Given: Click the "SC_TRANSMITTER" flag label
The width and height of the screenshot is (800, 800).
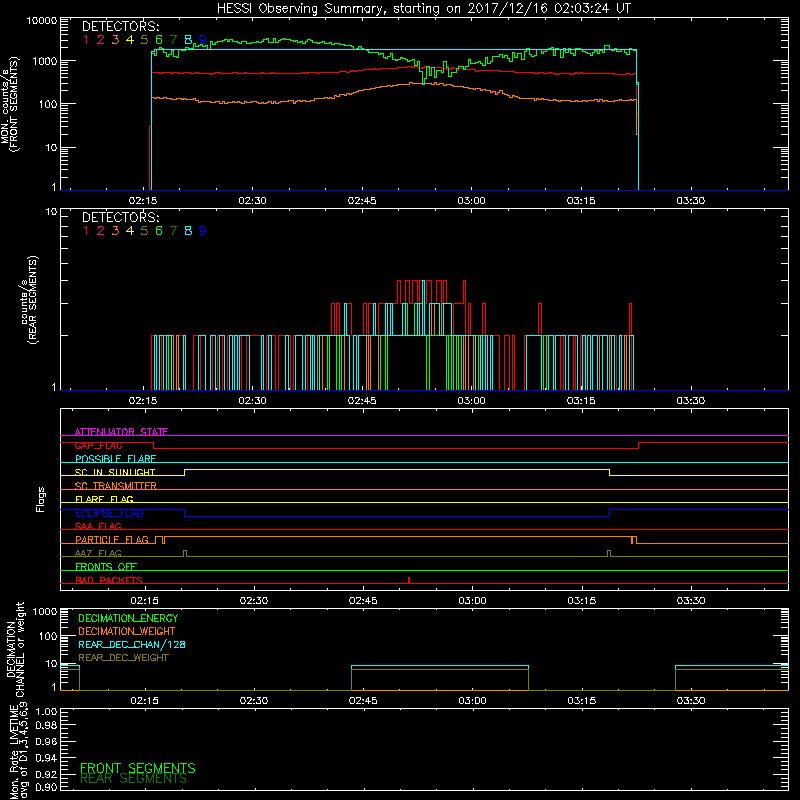Looking at the screenshot, I should coord(115,486).
